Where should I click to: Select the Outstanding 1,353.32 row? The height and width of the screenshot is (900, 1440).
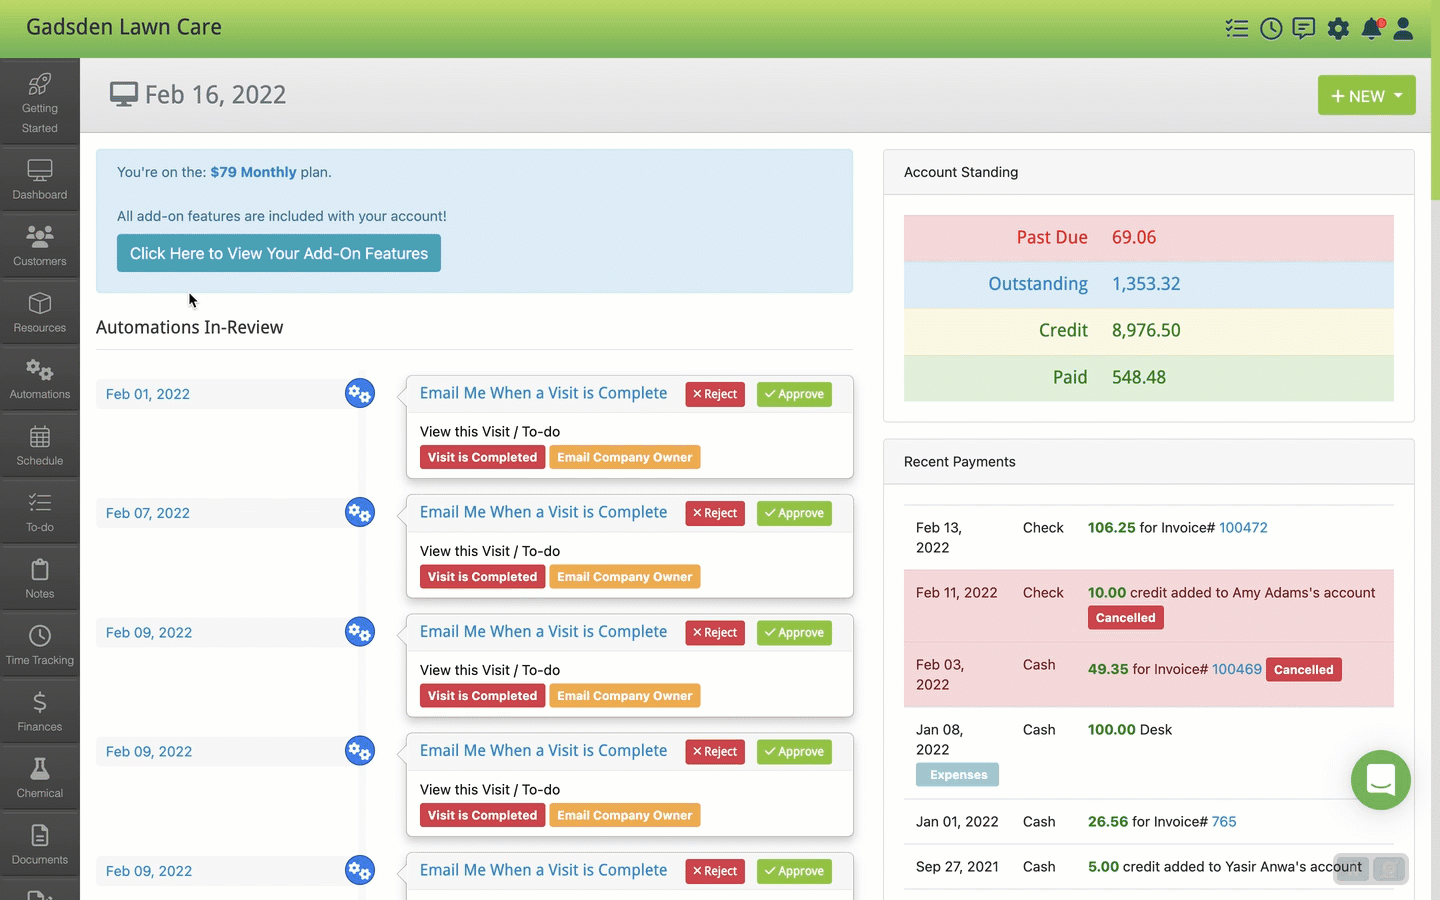click(x=1149, y=285)
